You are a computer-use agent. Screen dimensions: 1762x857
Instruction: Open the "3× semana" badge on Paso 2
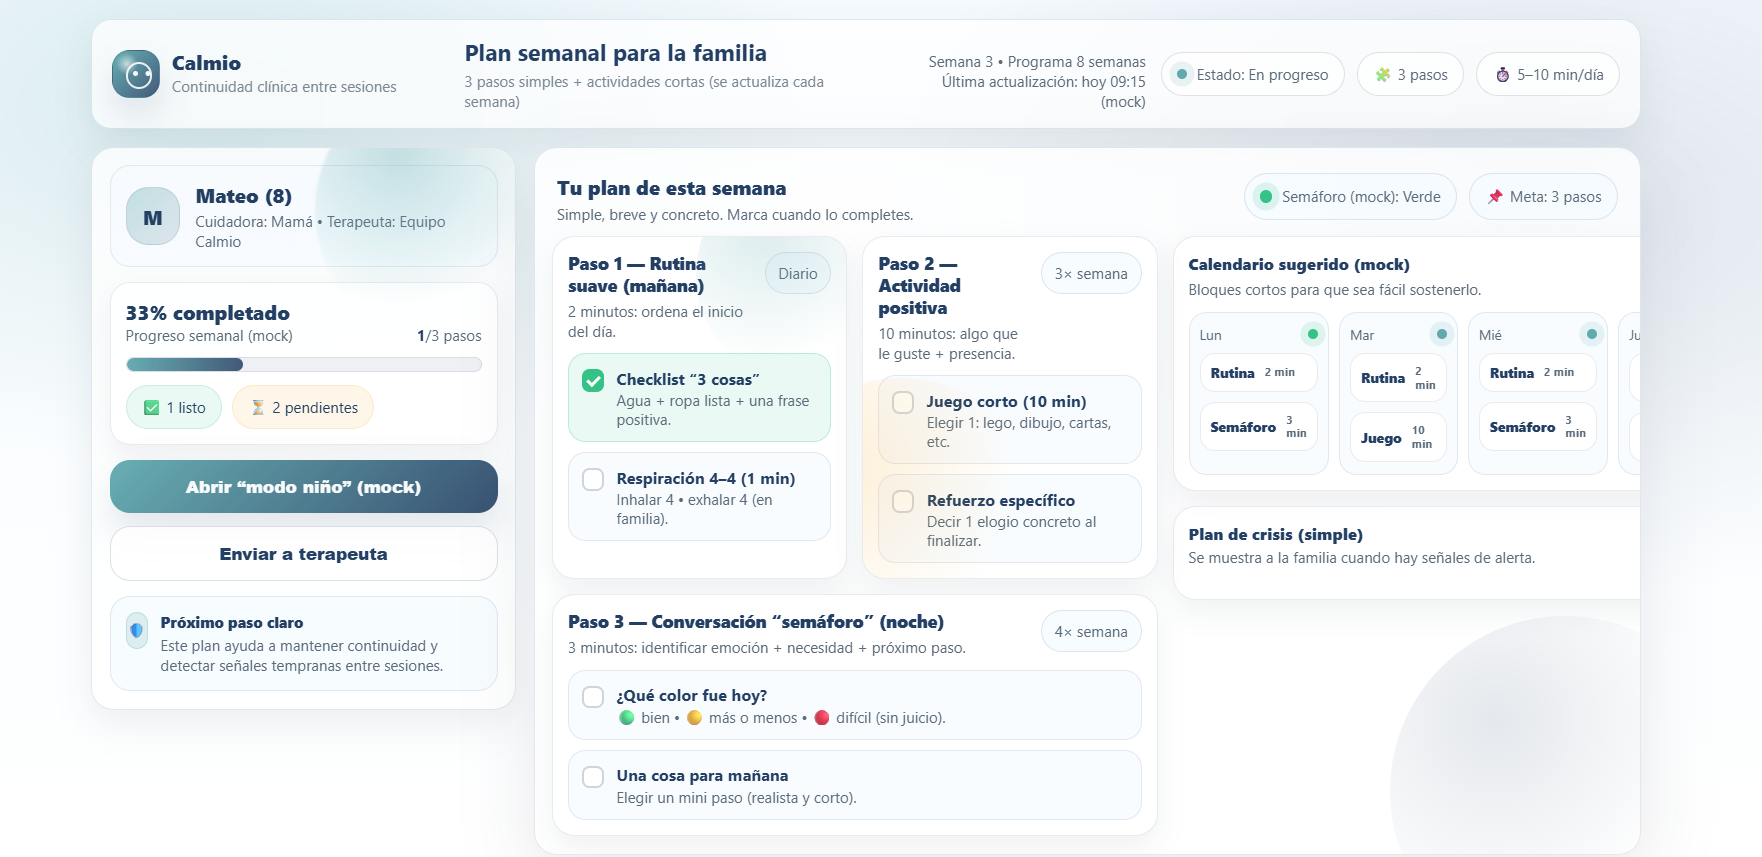[x=1091, y=272]
